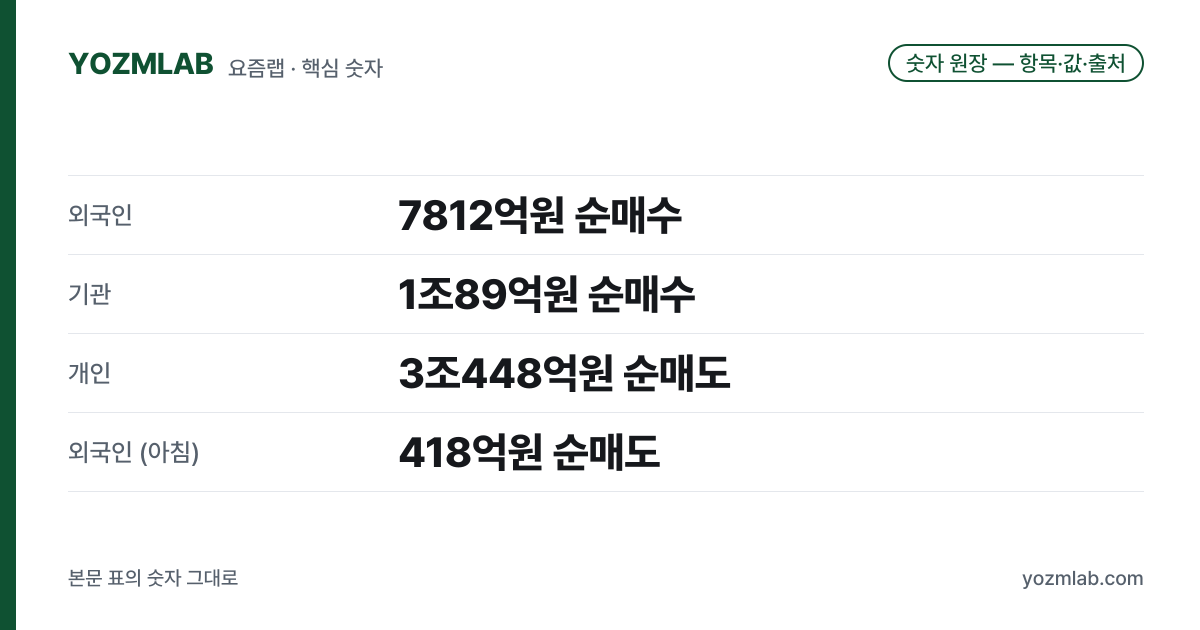Viewport: 1200px width, 630px height.
Task: Click the YOZMLAB logo text
Action: [141, 64]
